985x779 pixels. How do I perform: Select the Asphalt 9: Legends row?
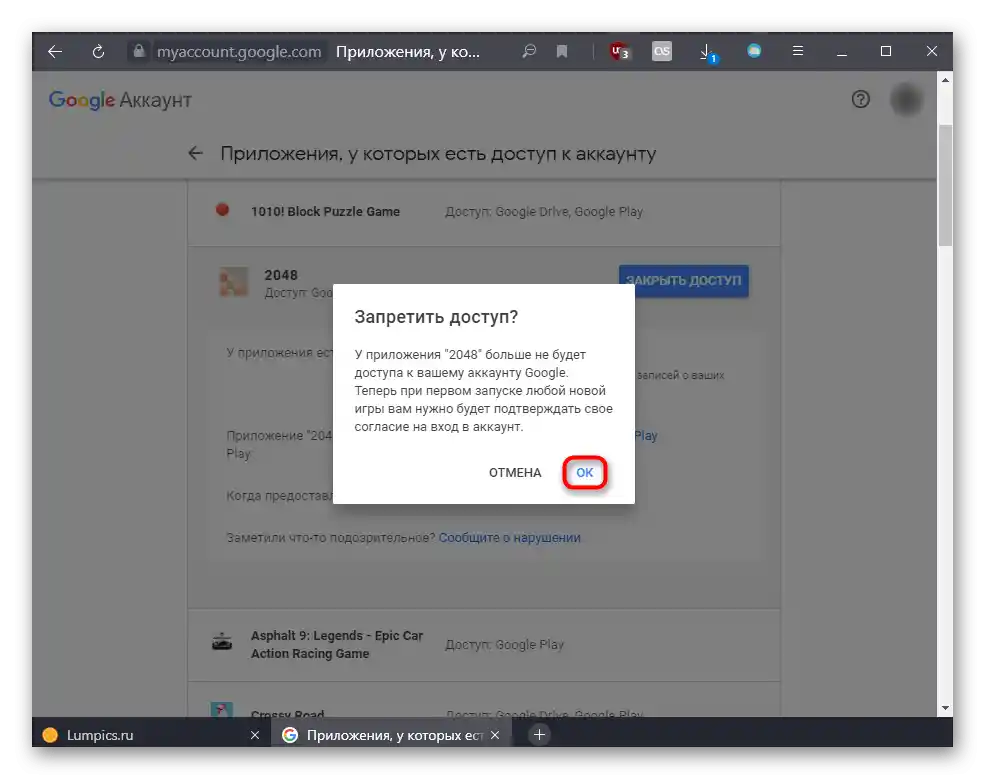(484, 645)
